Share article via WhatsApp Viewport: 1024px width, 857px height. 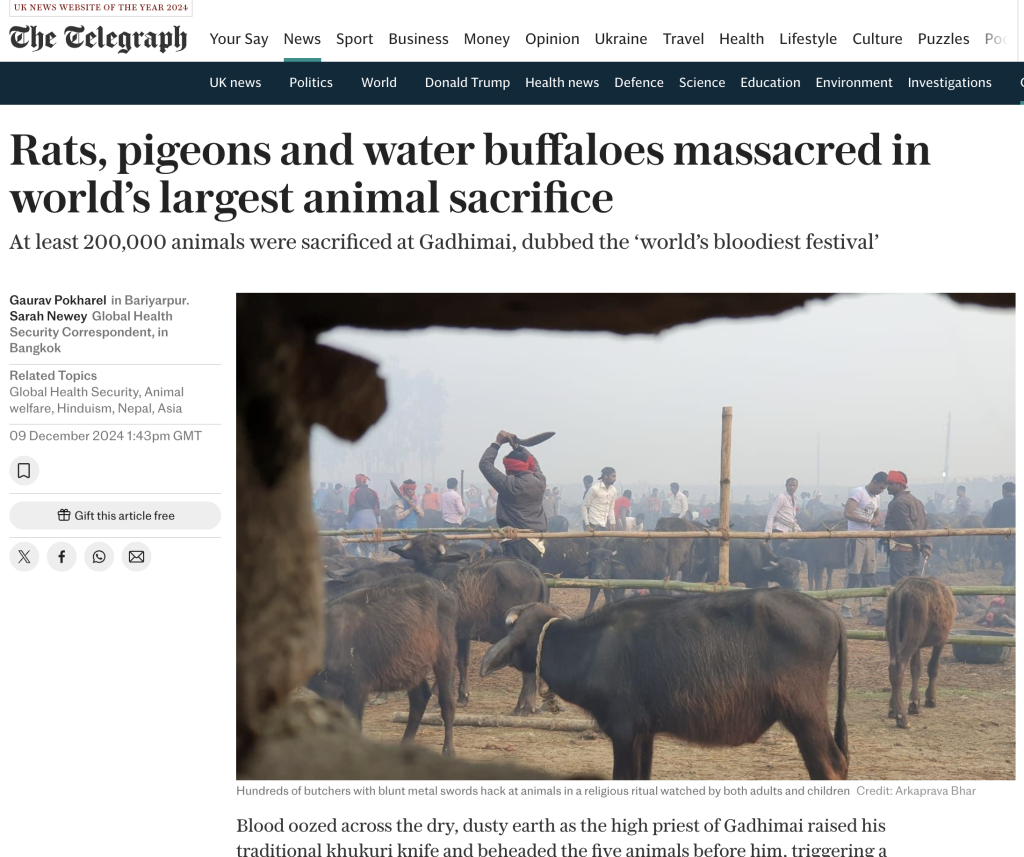click(99, 557)
